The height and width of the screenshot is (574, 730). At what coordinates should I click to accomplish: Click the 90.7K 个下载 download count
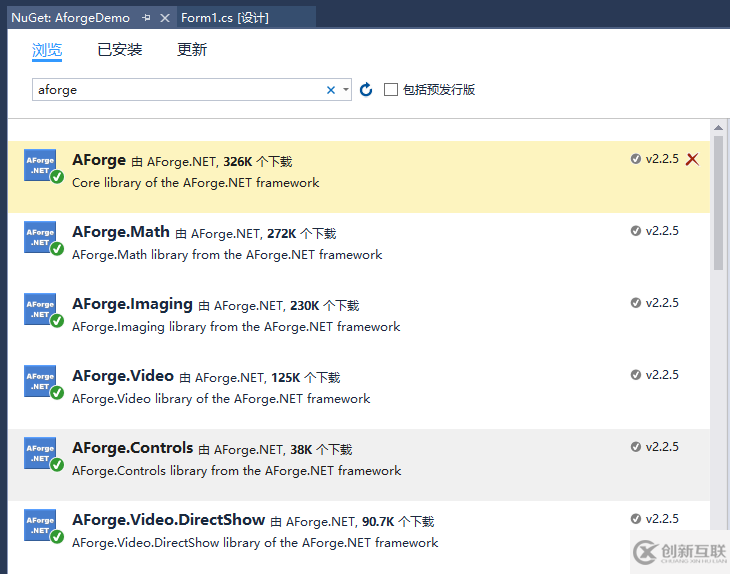pyautogui.click(x=398, y=522)
